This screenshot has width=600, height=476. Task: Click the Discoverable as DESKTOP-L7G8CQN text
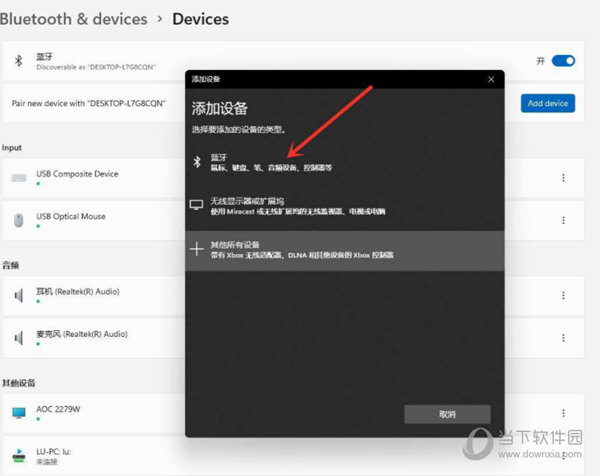96,67
